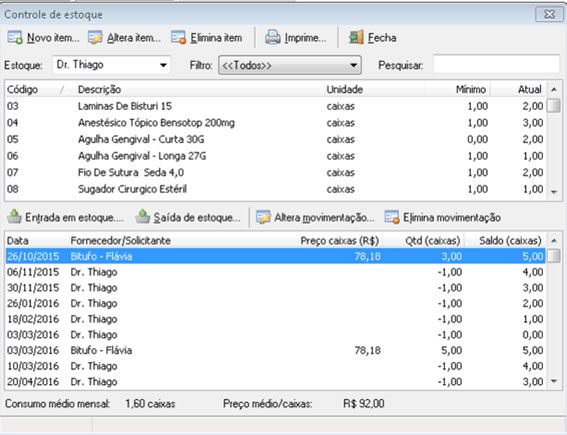The width and height of the screenshot is (567, 435).
Task: Open the Imprime printer icon
Action: coord(273,37)
